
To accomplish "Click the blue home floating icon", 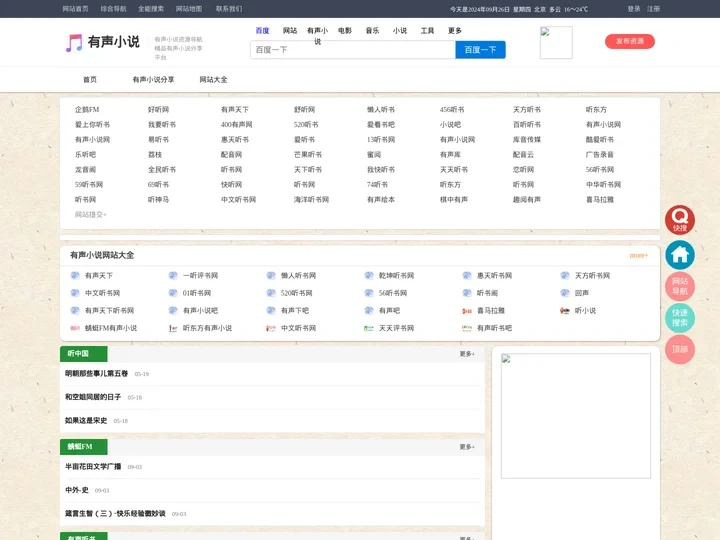I will tap(680, 255).
